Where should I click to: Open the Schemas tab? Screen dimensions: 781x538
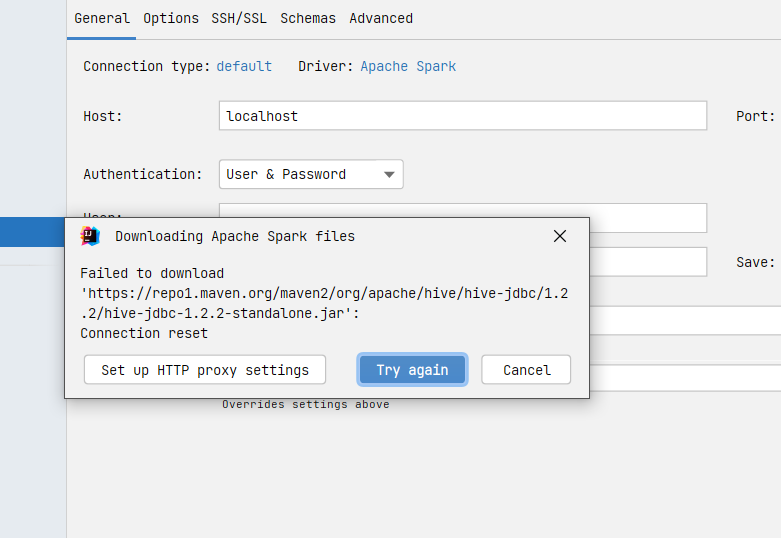[x=308, y=18]
